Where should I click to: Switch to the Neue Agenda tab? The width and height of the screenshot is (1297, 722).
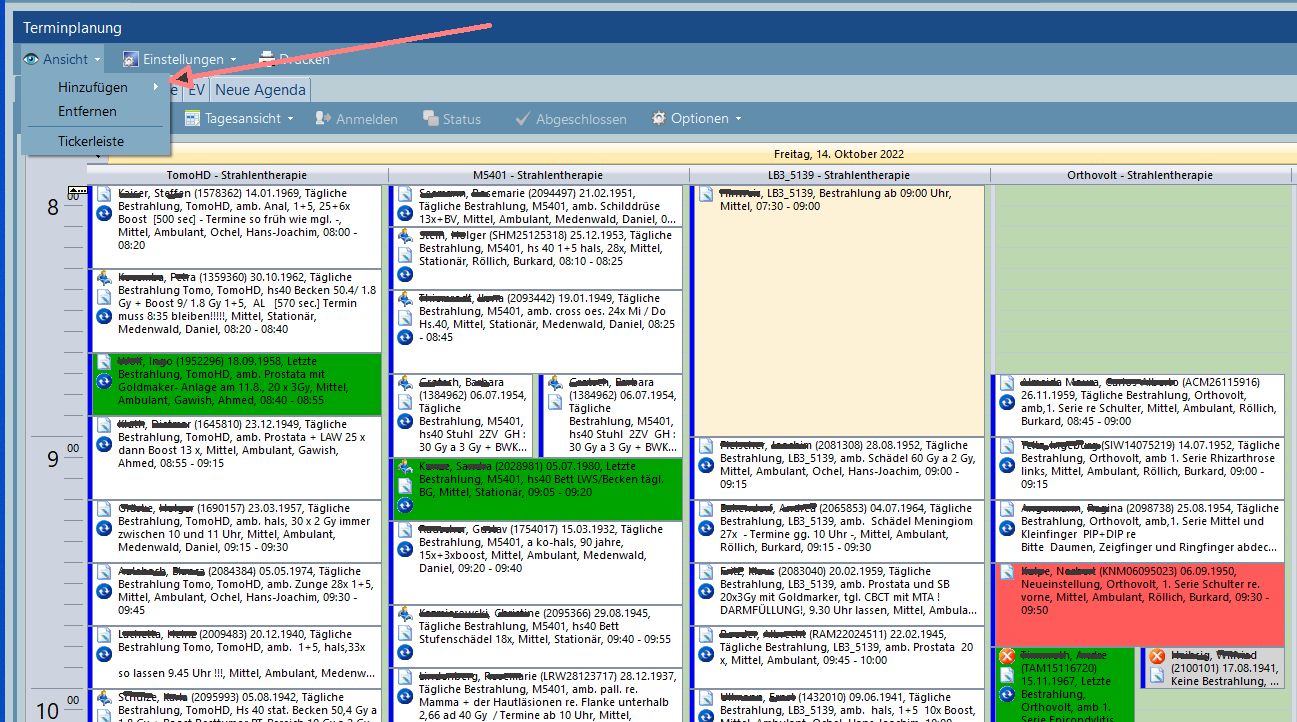pos(260,90)
